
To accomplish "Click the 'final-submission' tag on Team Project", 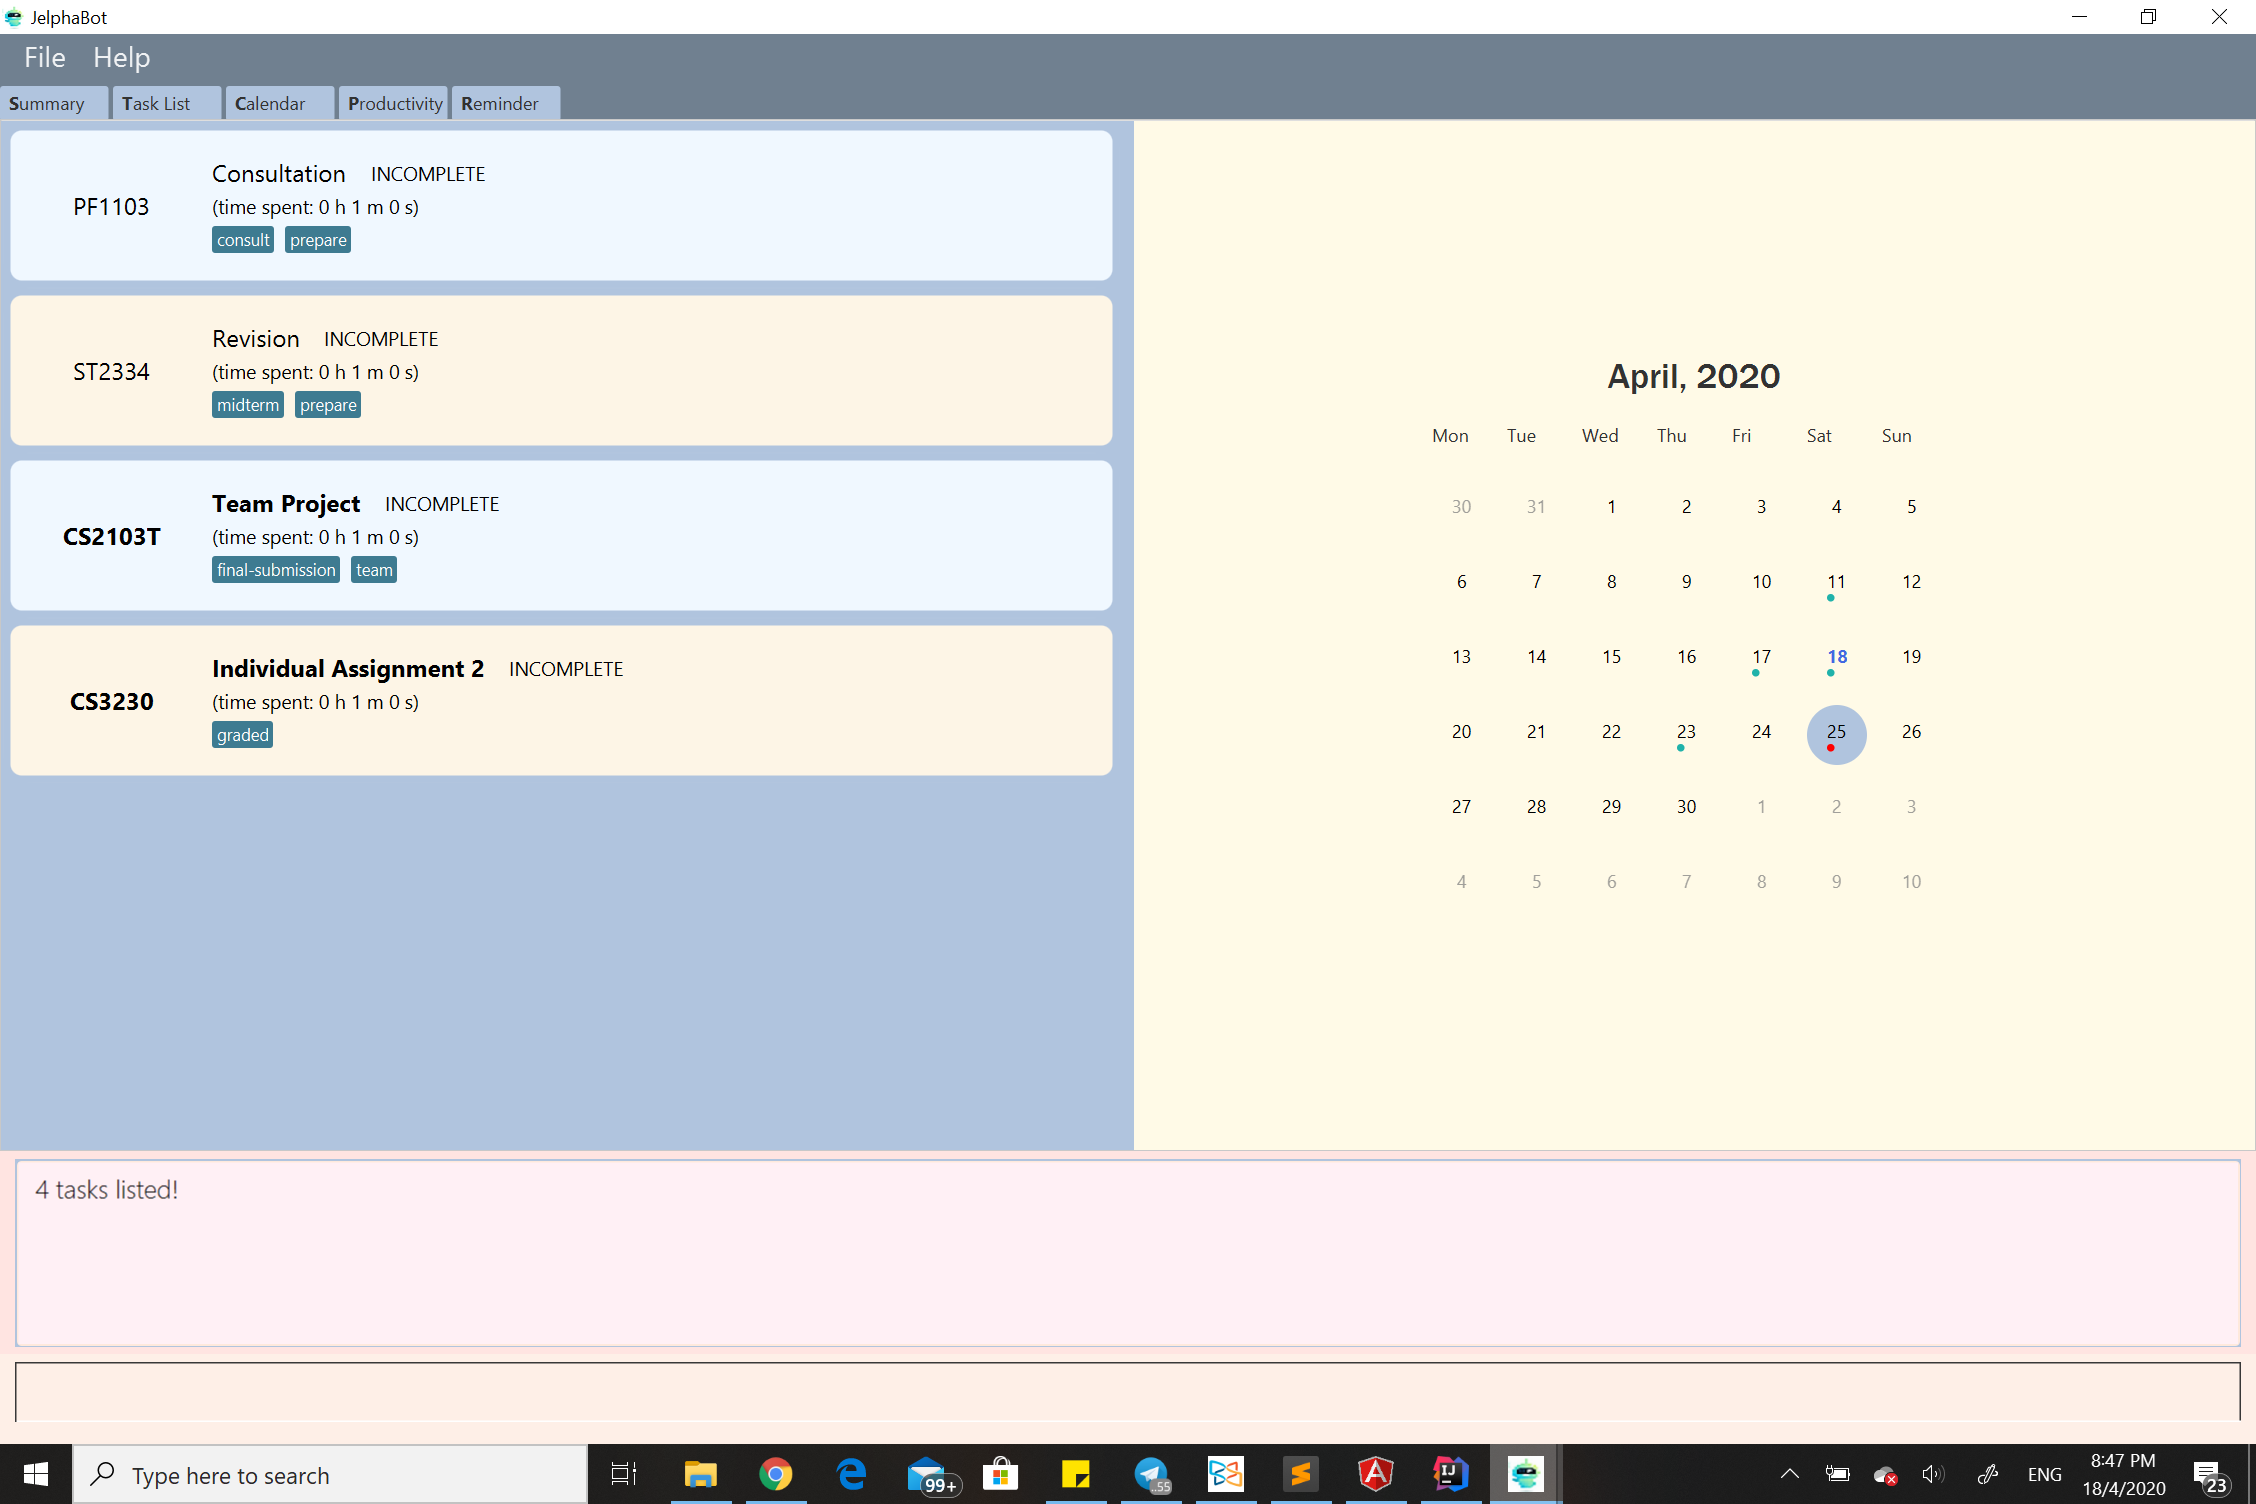I will [275, 570].
